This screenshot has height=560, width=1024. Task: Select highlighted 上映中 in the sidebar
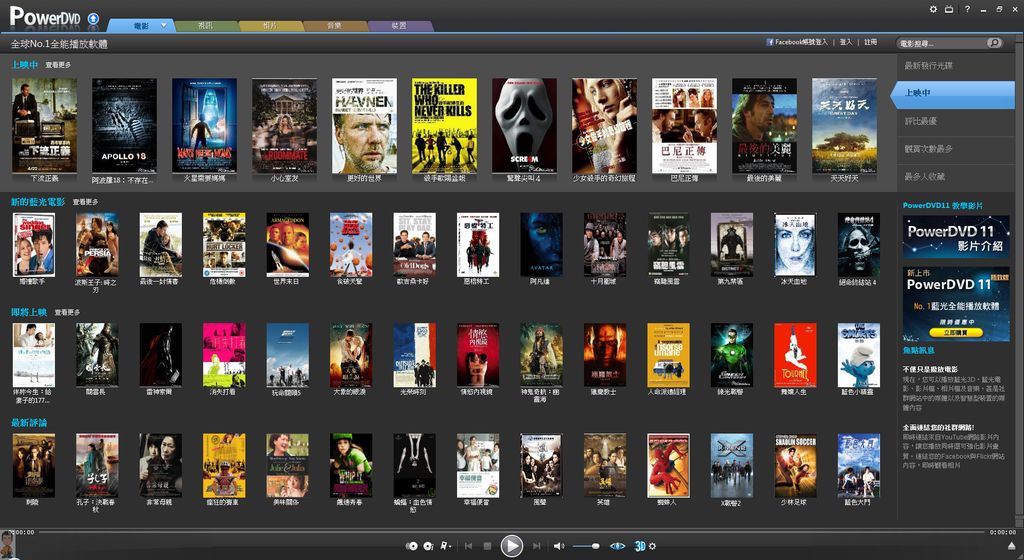pos(953,93)
